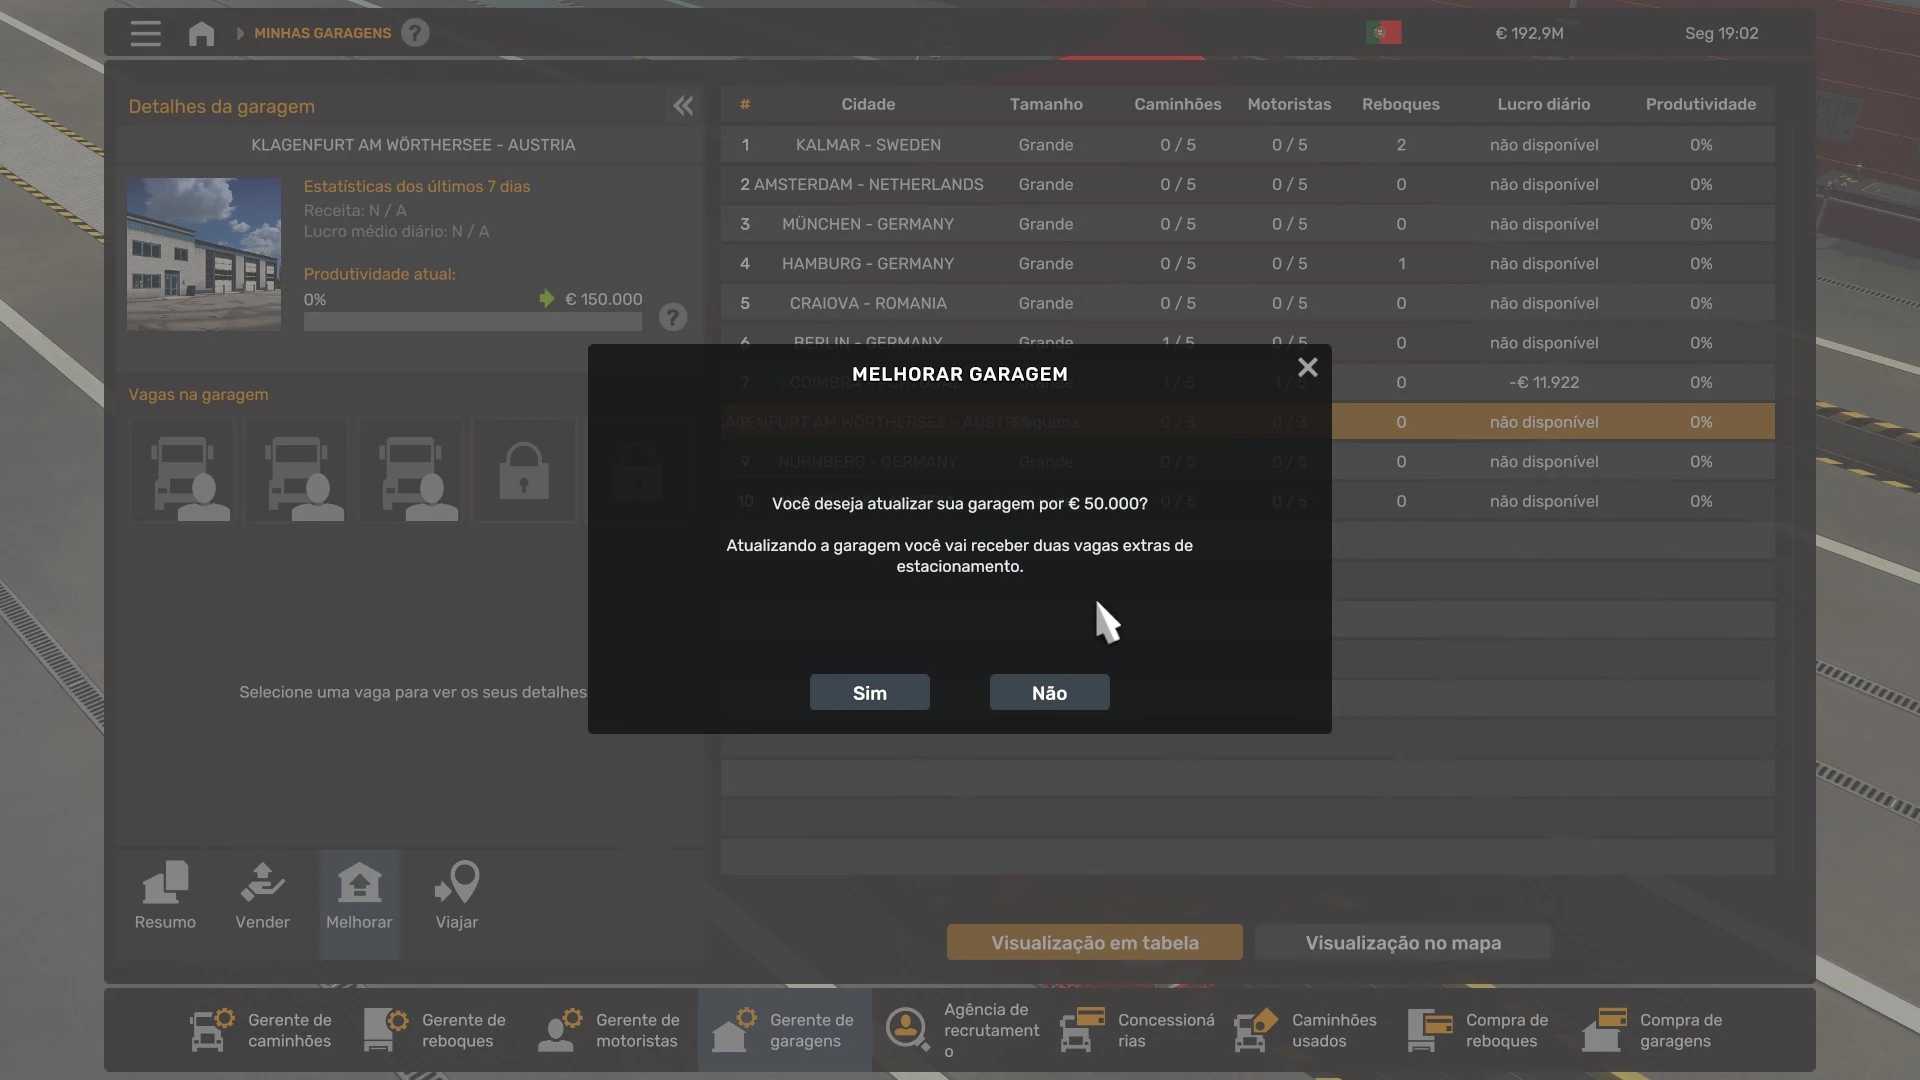The height and width of the screenshot is (1080, 1920).
Task: Click the garage thumbnail image
Action: point(204,254)
